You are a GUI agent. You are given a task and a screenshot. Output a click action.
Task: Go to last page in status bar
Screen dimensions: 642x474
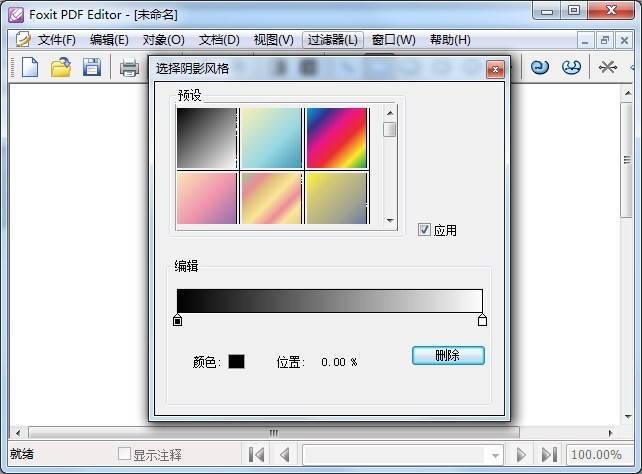click(549, 454)
